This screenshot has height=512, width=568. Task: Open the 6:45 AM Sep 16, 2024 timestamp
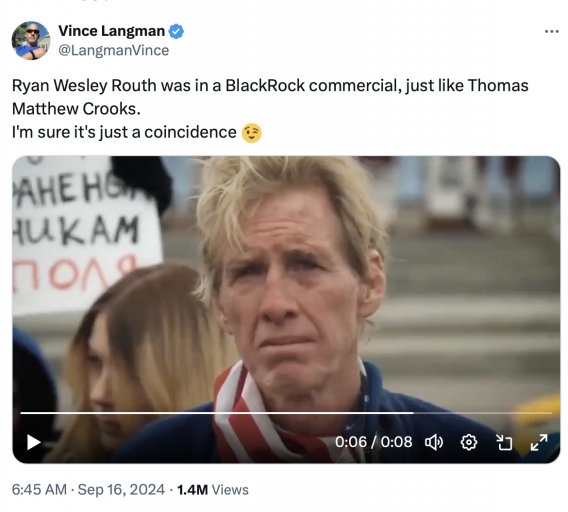point(88,490)
